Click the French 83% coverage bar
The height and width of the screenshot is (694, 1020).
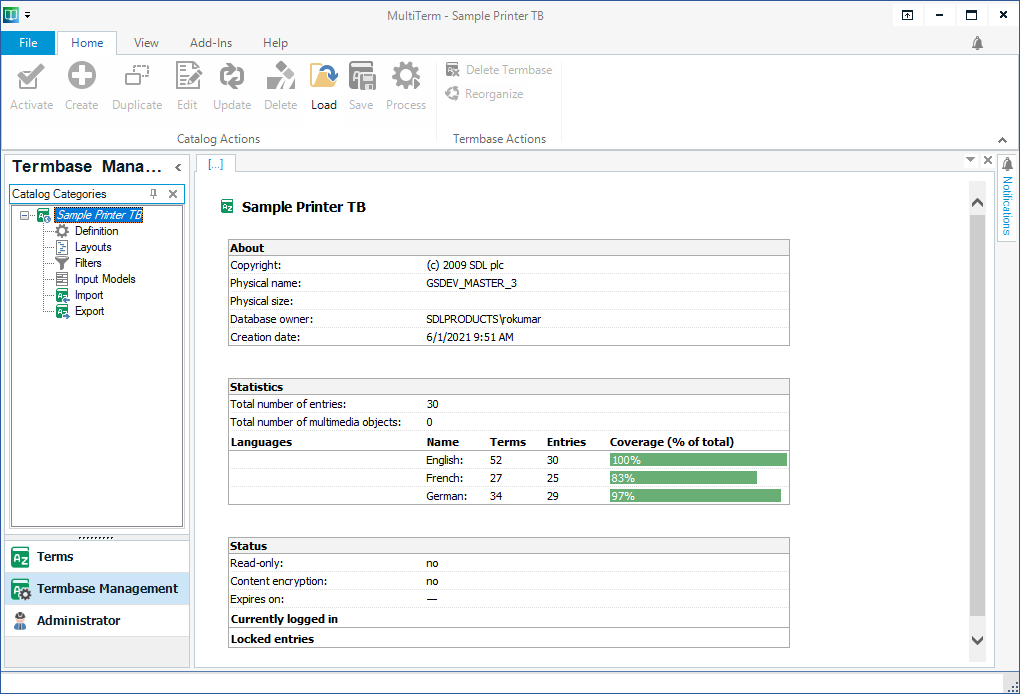click(683, 478)
